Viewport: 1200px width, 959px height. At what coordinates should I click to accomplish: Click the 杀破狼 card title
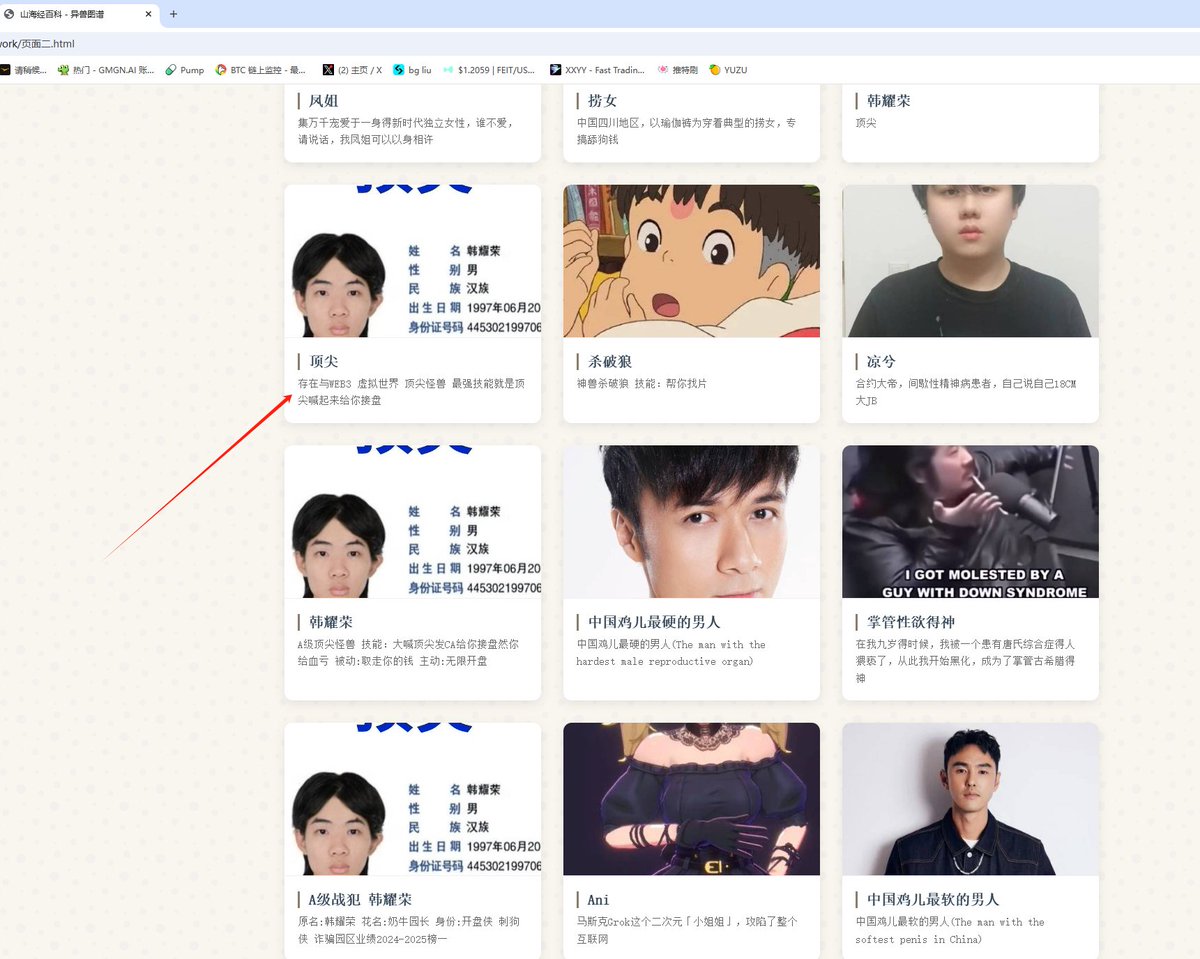(610, 361)
